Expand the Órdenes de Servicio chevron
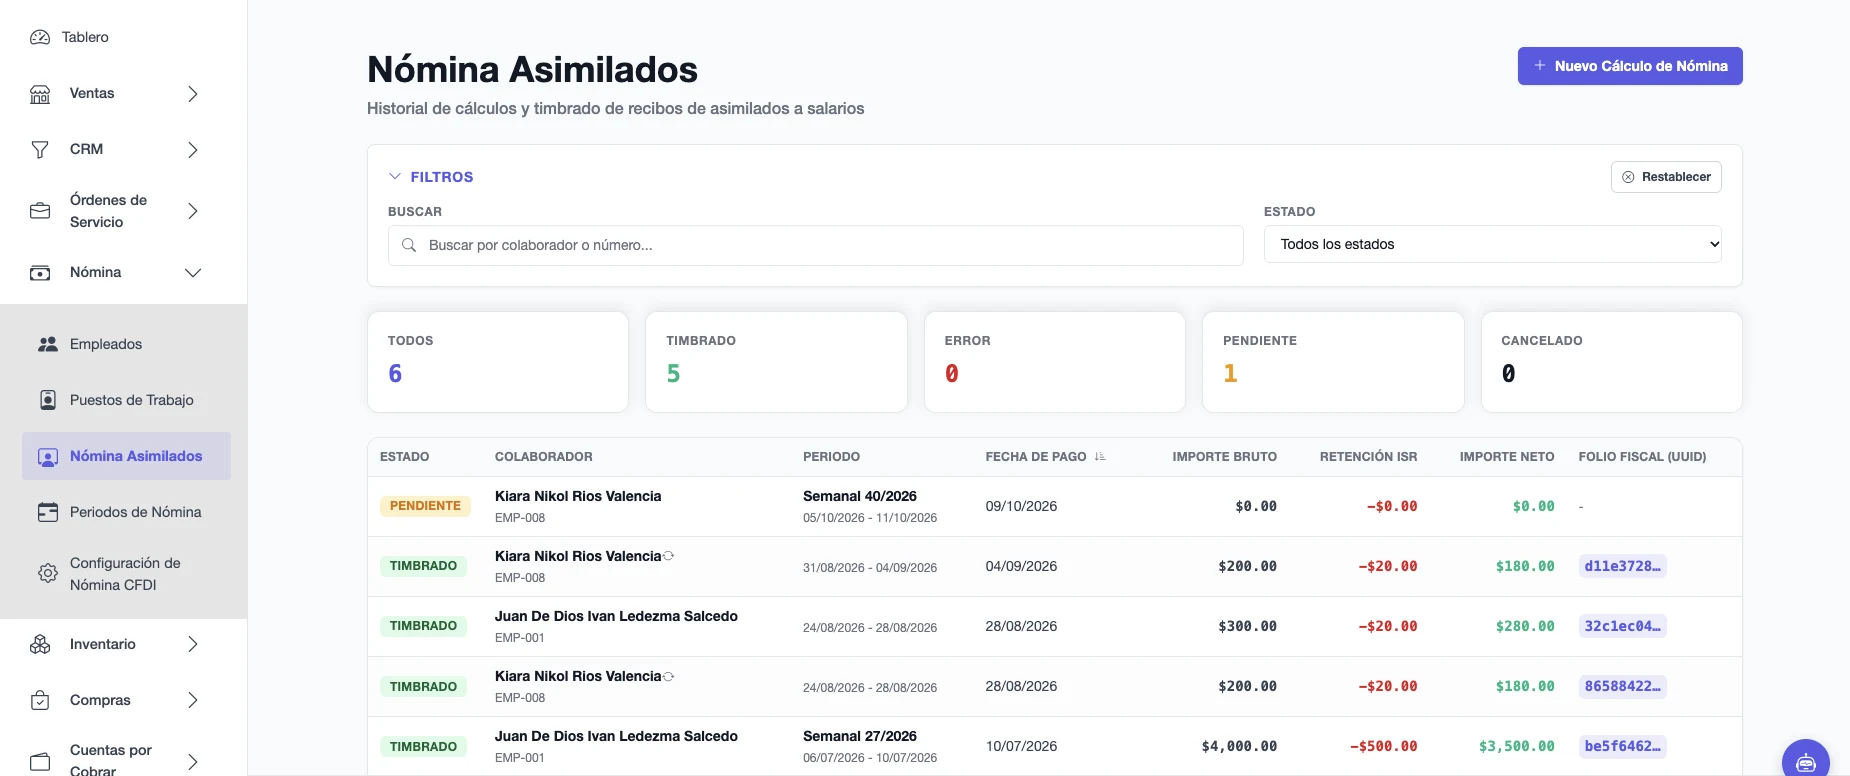The image size is (1850, 776). click(193, 211)
